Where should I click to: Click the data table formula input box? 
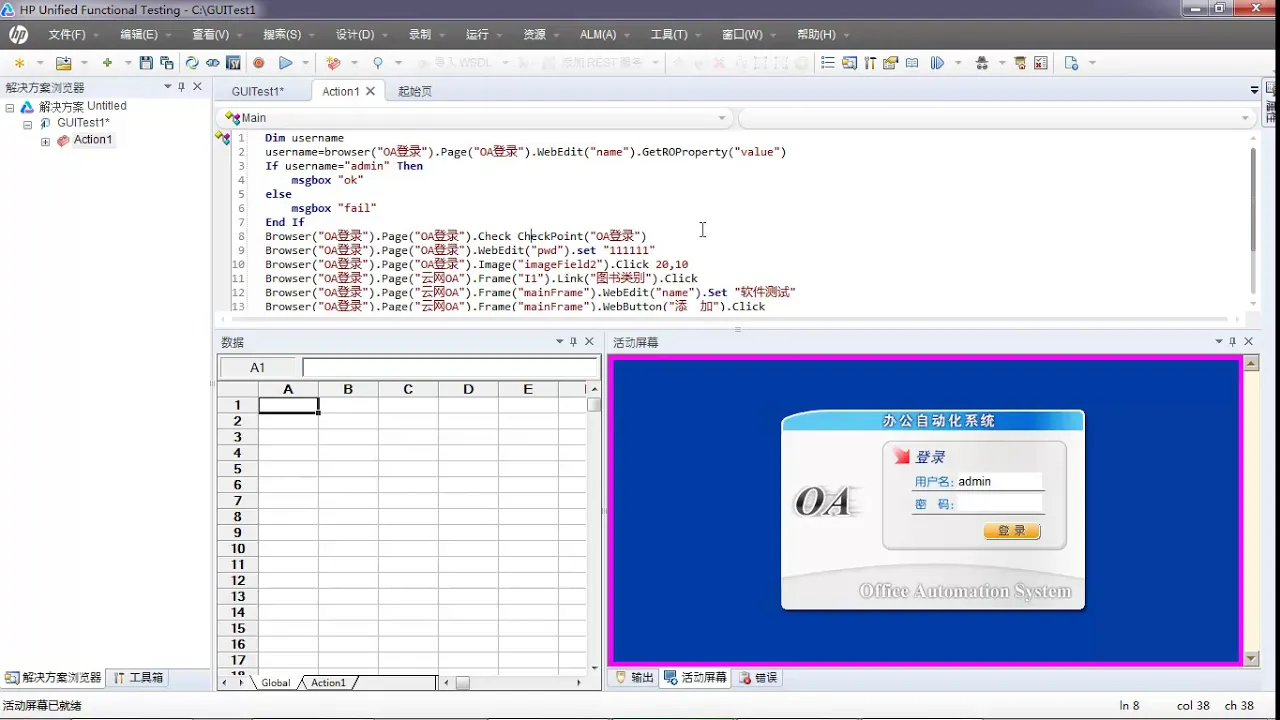[x=450, y=368]
